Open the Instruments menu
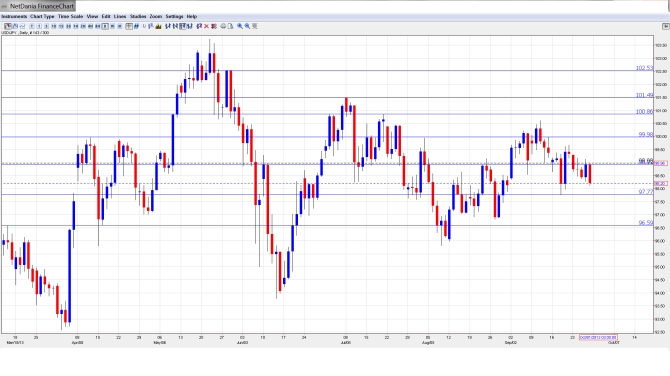The image size is (670, 376). point(14,17)
